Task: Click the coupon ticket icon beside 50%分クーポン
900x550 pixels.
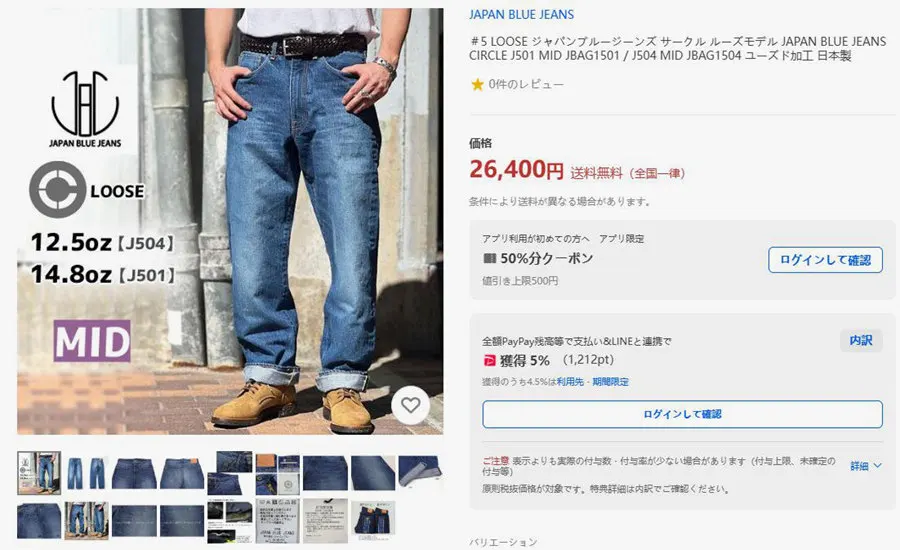Action: 490,258
